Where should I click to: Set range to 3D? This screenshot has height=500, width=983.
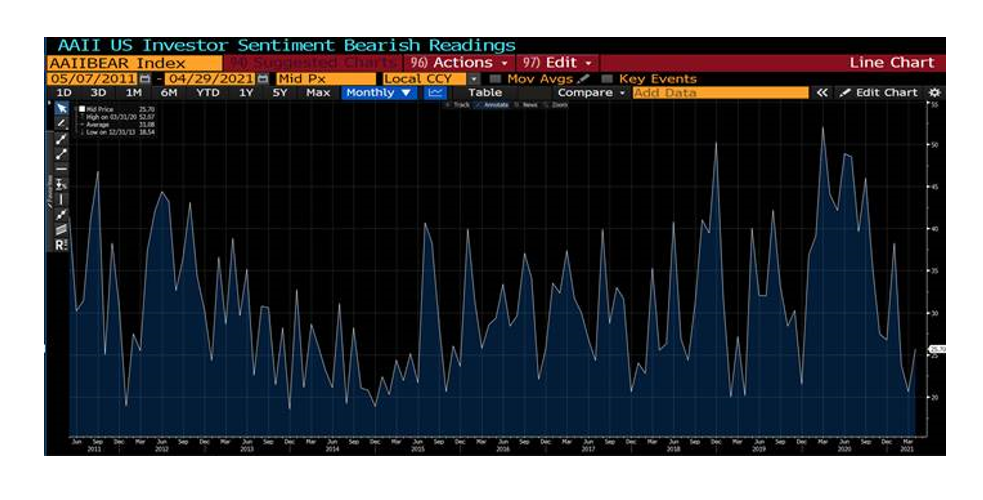click(98, 93)
